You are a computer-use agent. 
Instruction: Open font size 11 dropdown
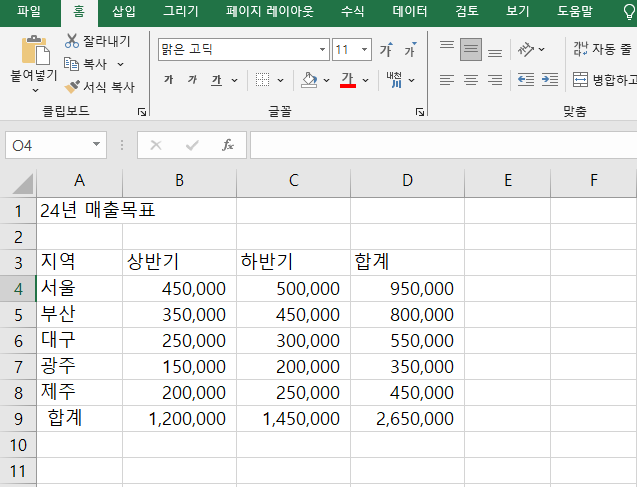click(x=364, y=50)
